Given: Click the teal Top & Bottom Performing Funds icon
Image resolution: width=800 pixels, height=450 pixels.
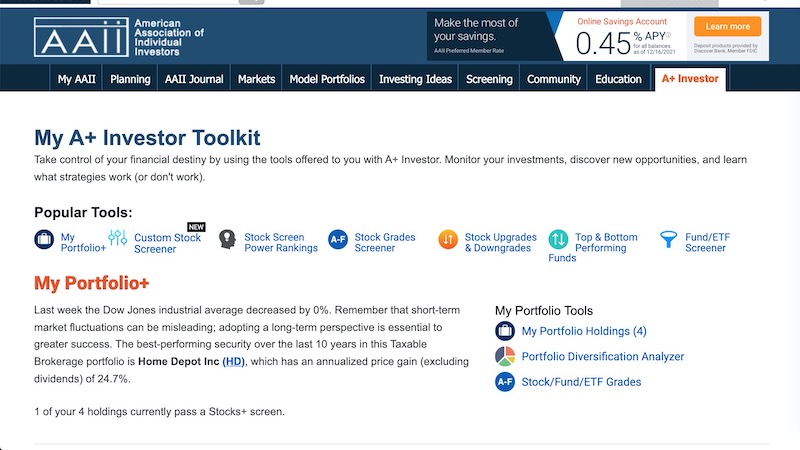Looking at the screenshot, I should click(x=558, y=239).
